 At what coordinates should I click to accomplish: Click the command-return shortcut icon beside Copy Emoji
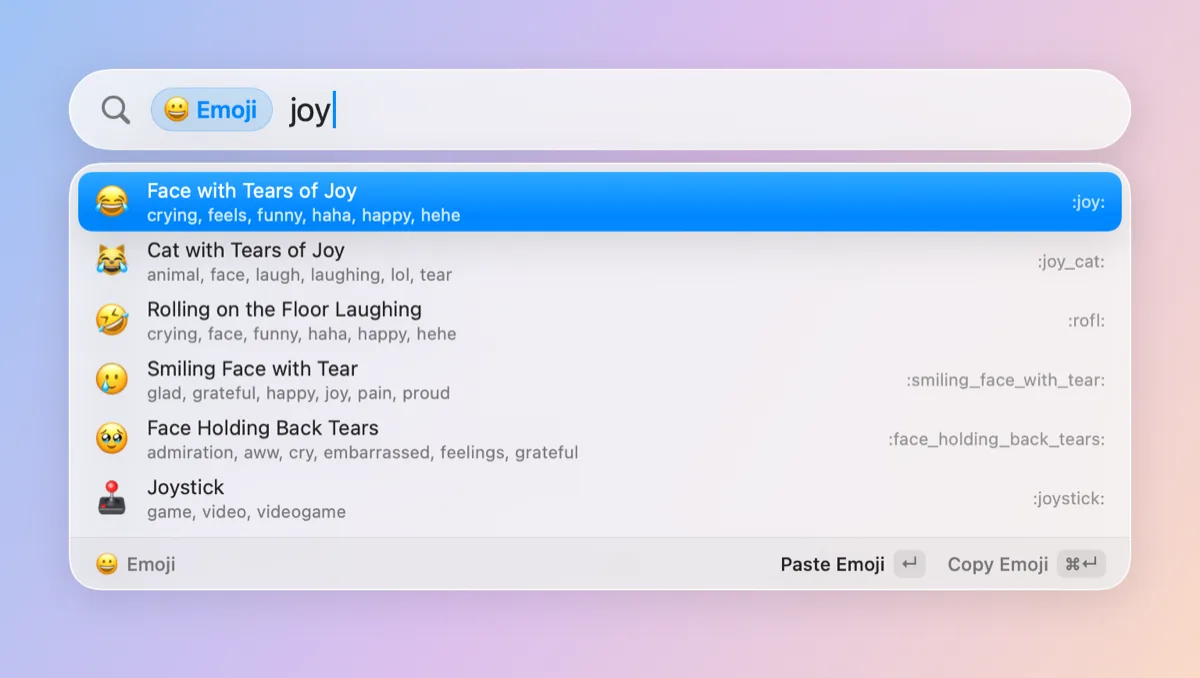pos(1081,564)
